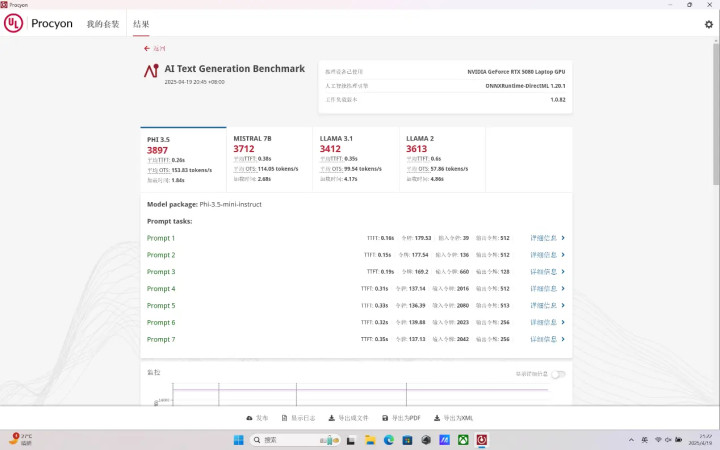Click the volume tray icon
720x450 pixels.
[668, 440]
